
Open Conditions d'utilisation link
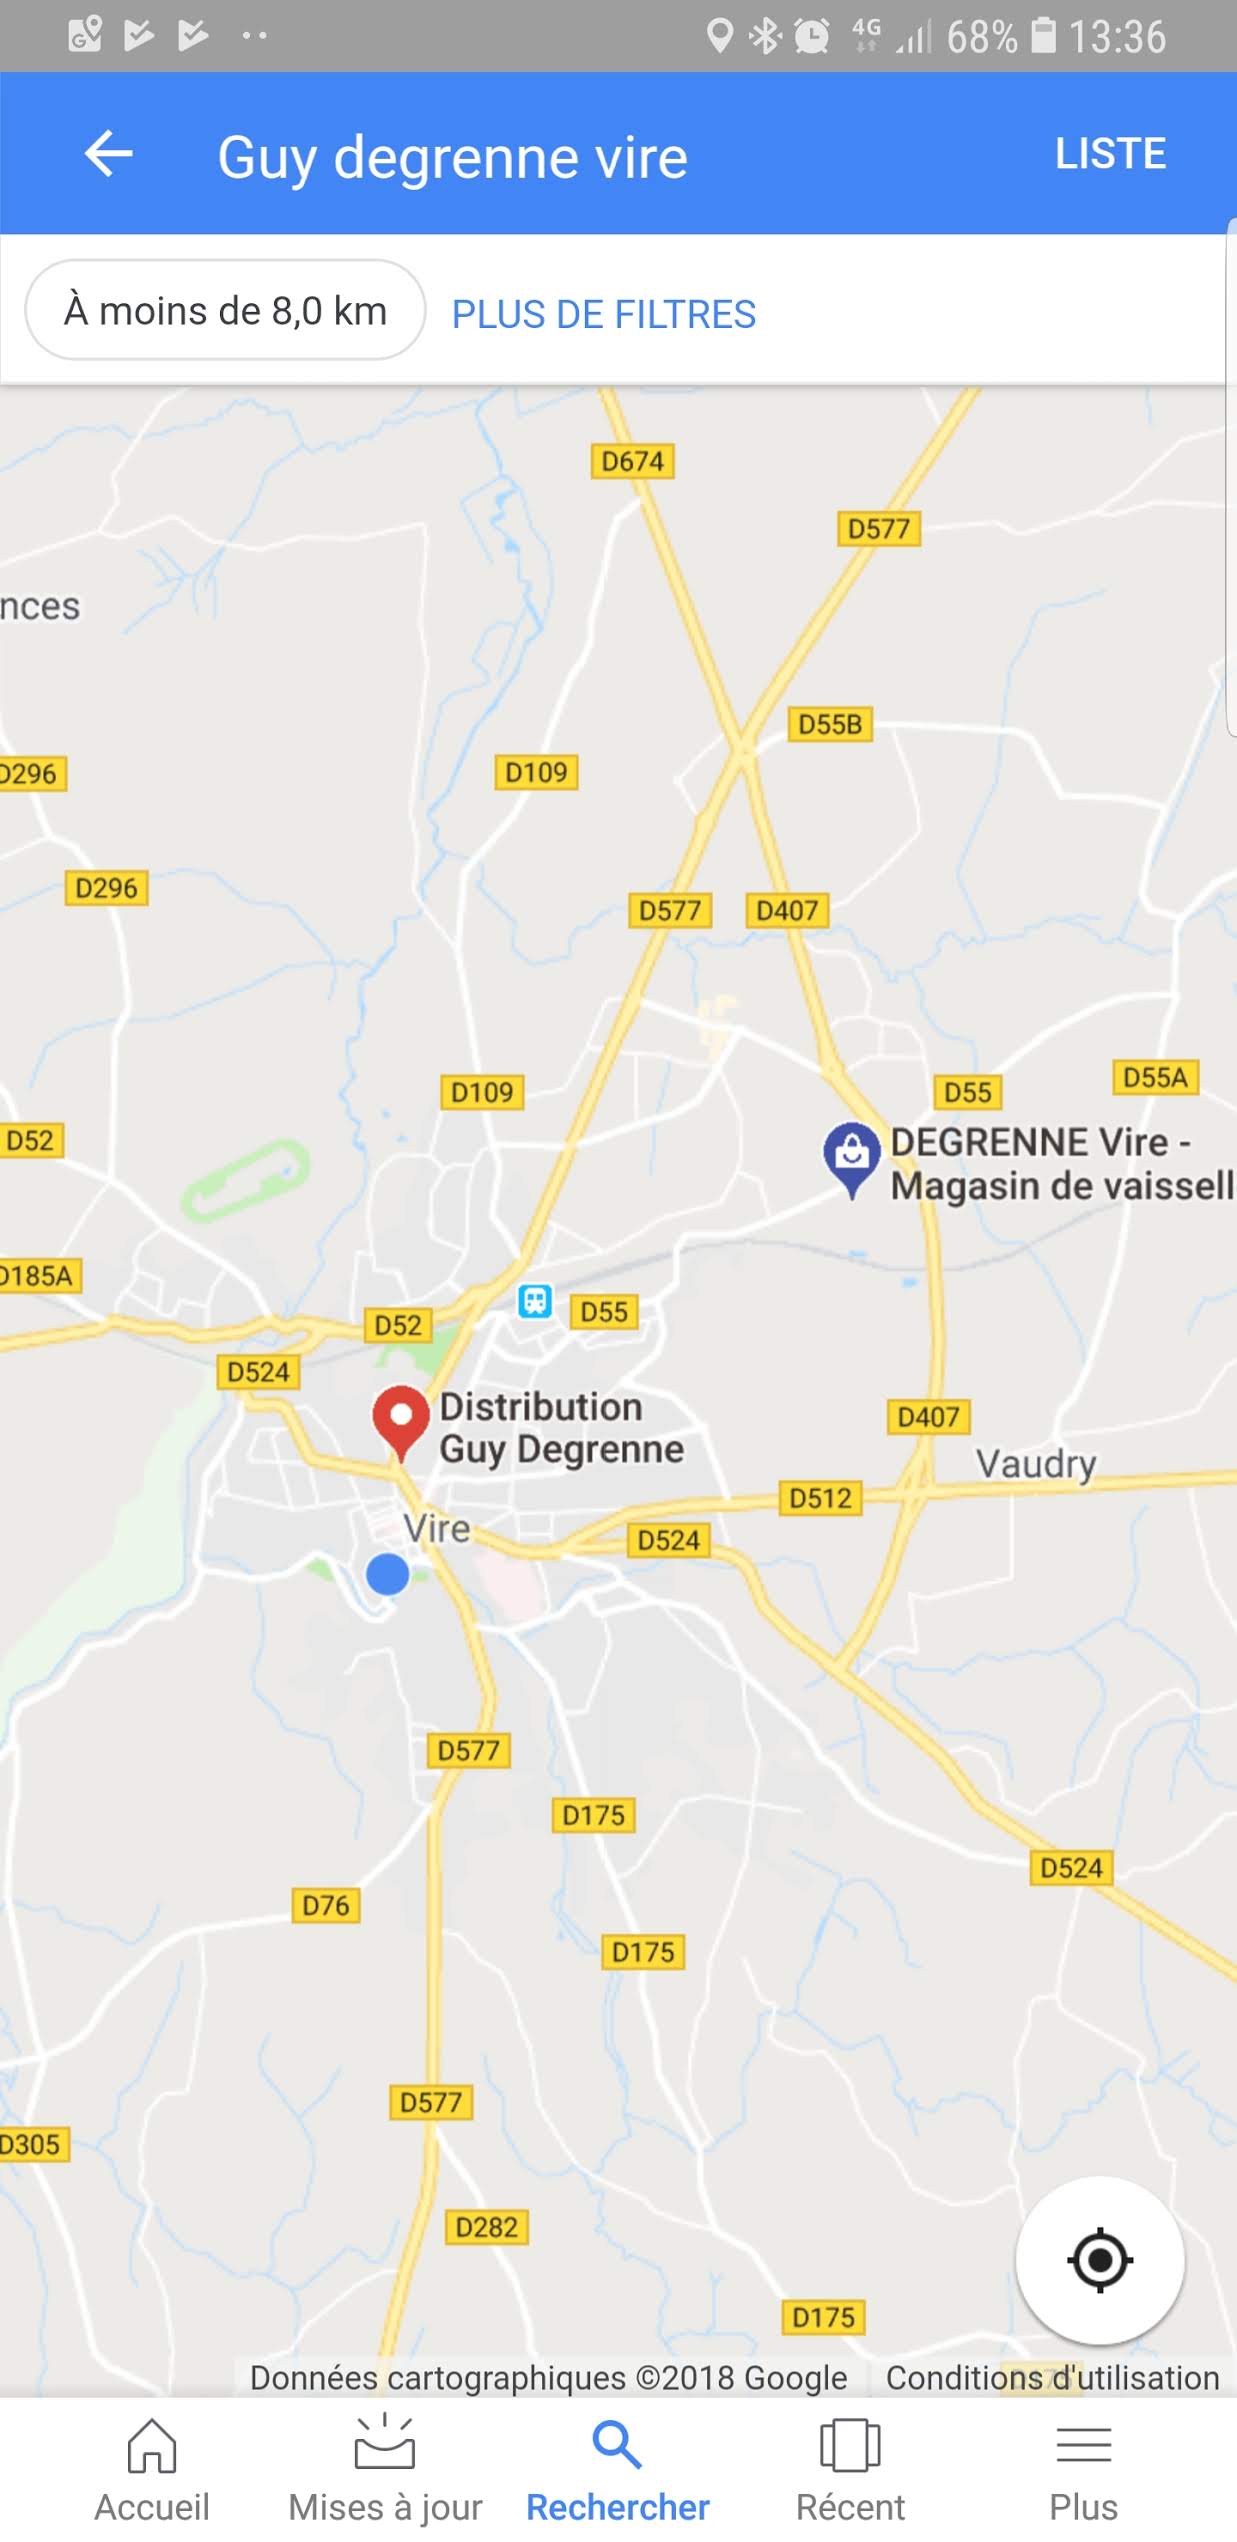tap(1052, 2377)
